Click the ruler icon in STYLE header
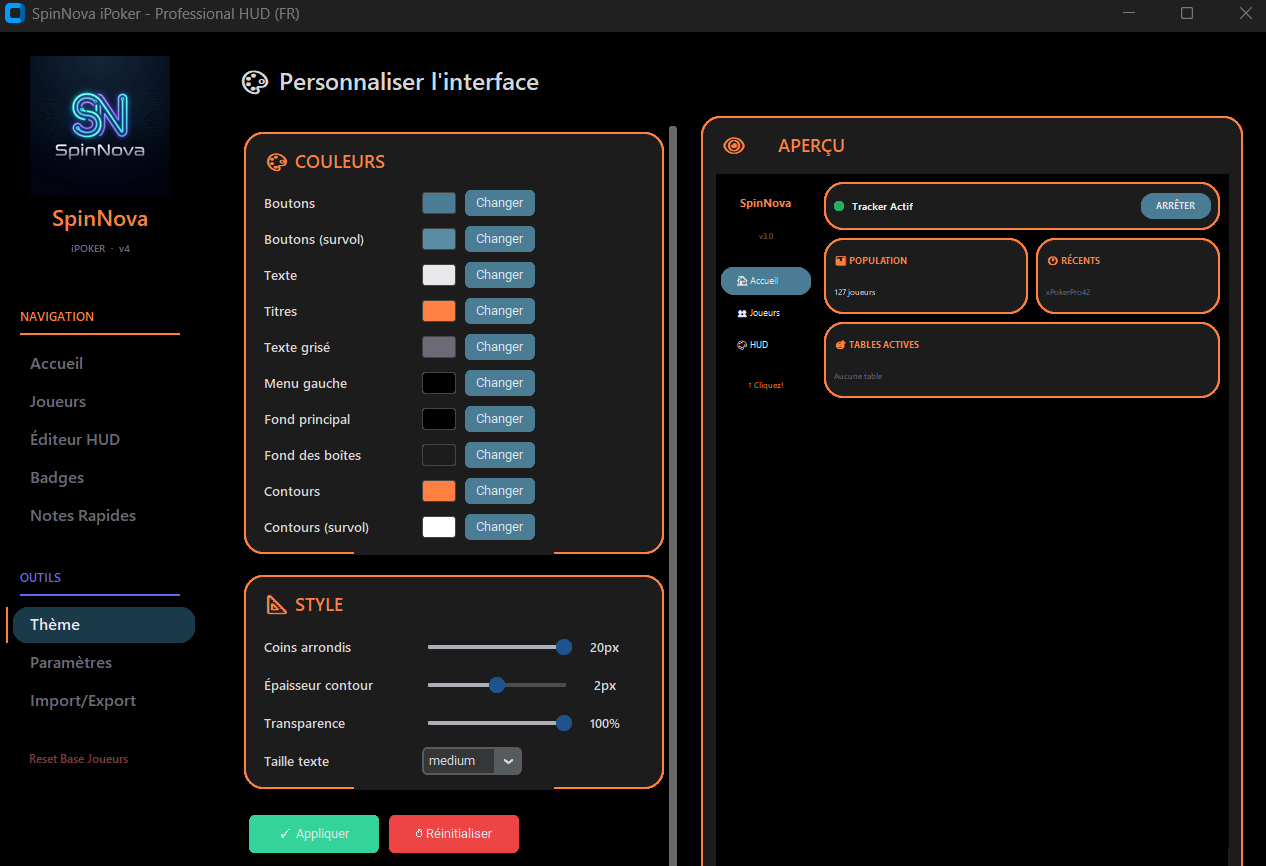 [276, 605]
